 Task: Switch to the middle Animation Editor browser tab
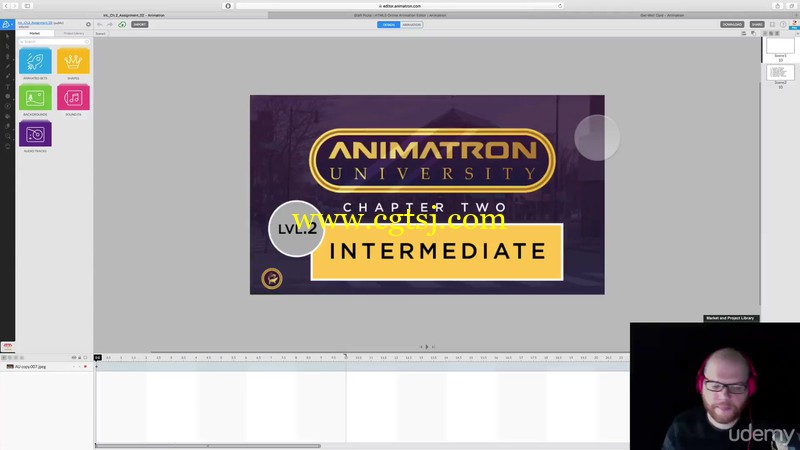pos(400,15)
